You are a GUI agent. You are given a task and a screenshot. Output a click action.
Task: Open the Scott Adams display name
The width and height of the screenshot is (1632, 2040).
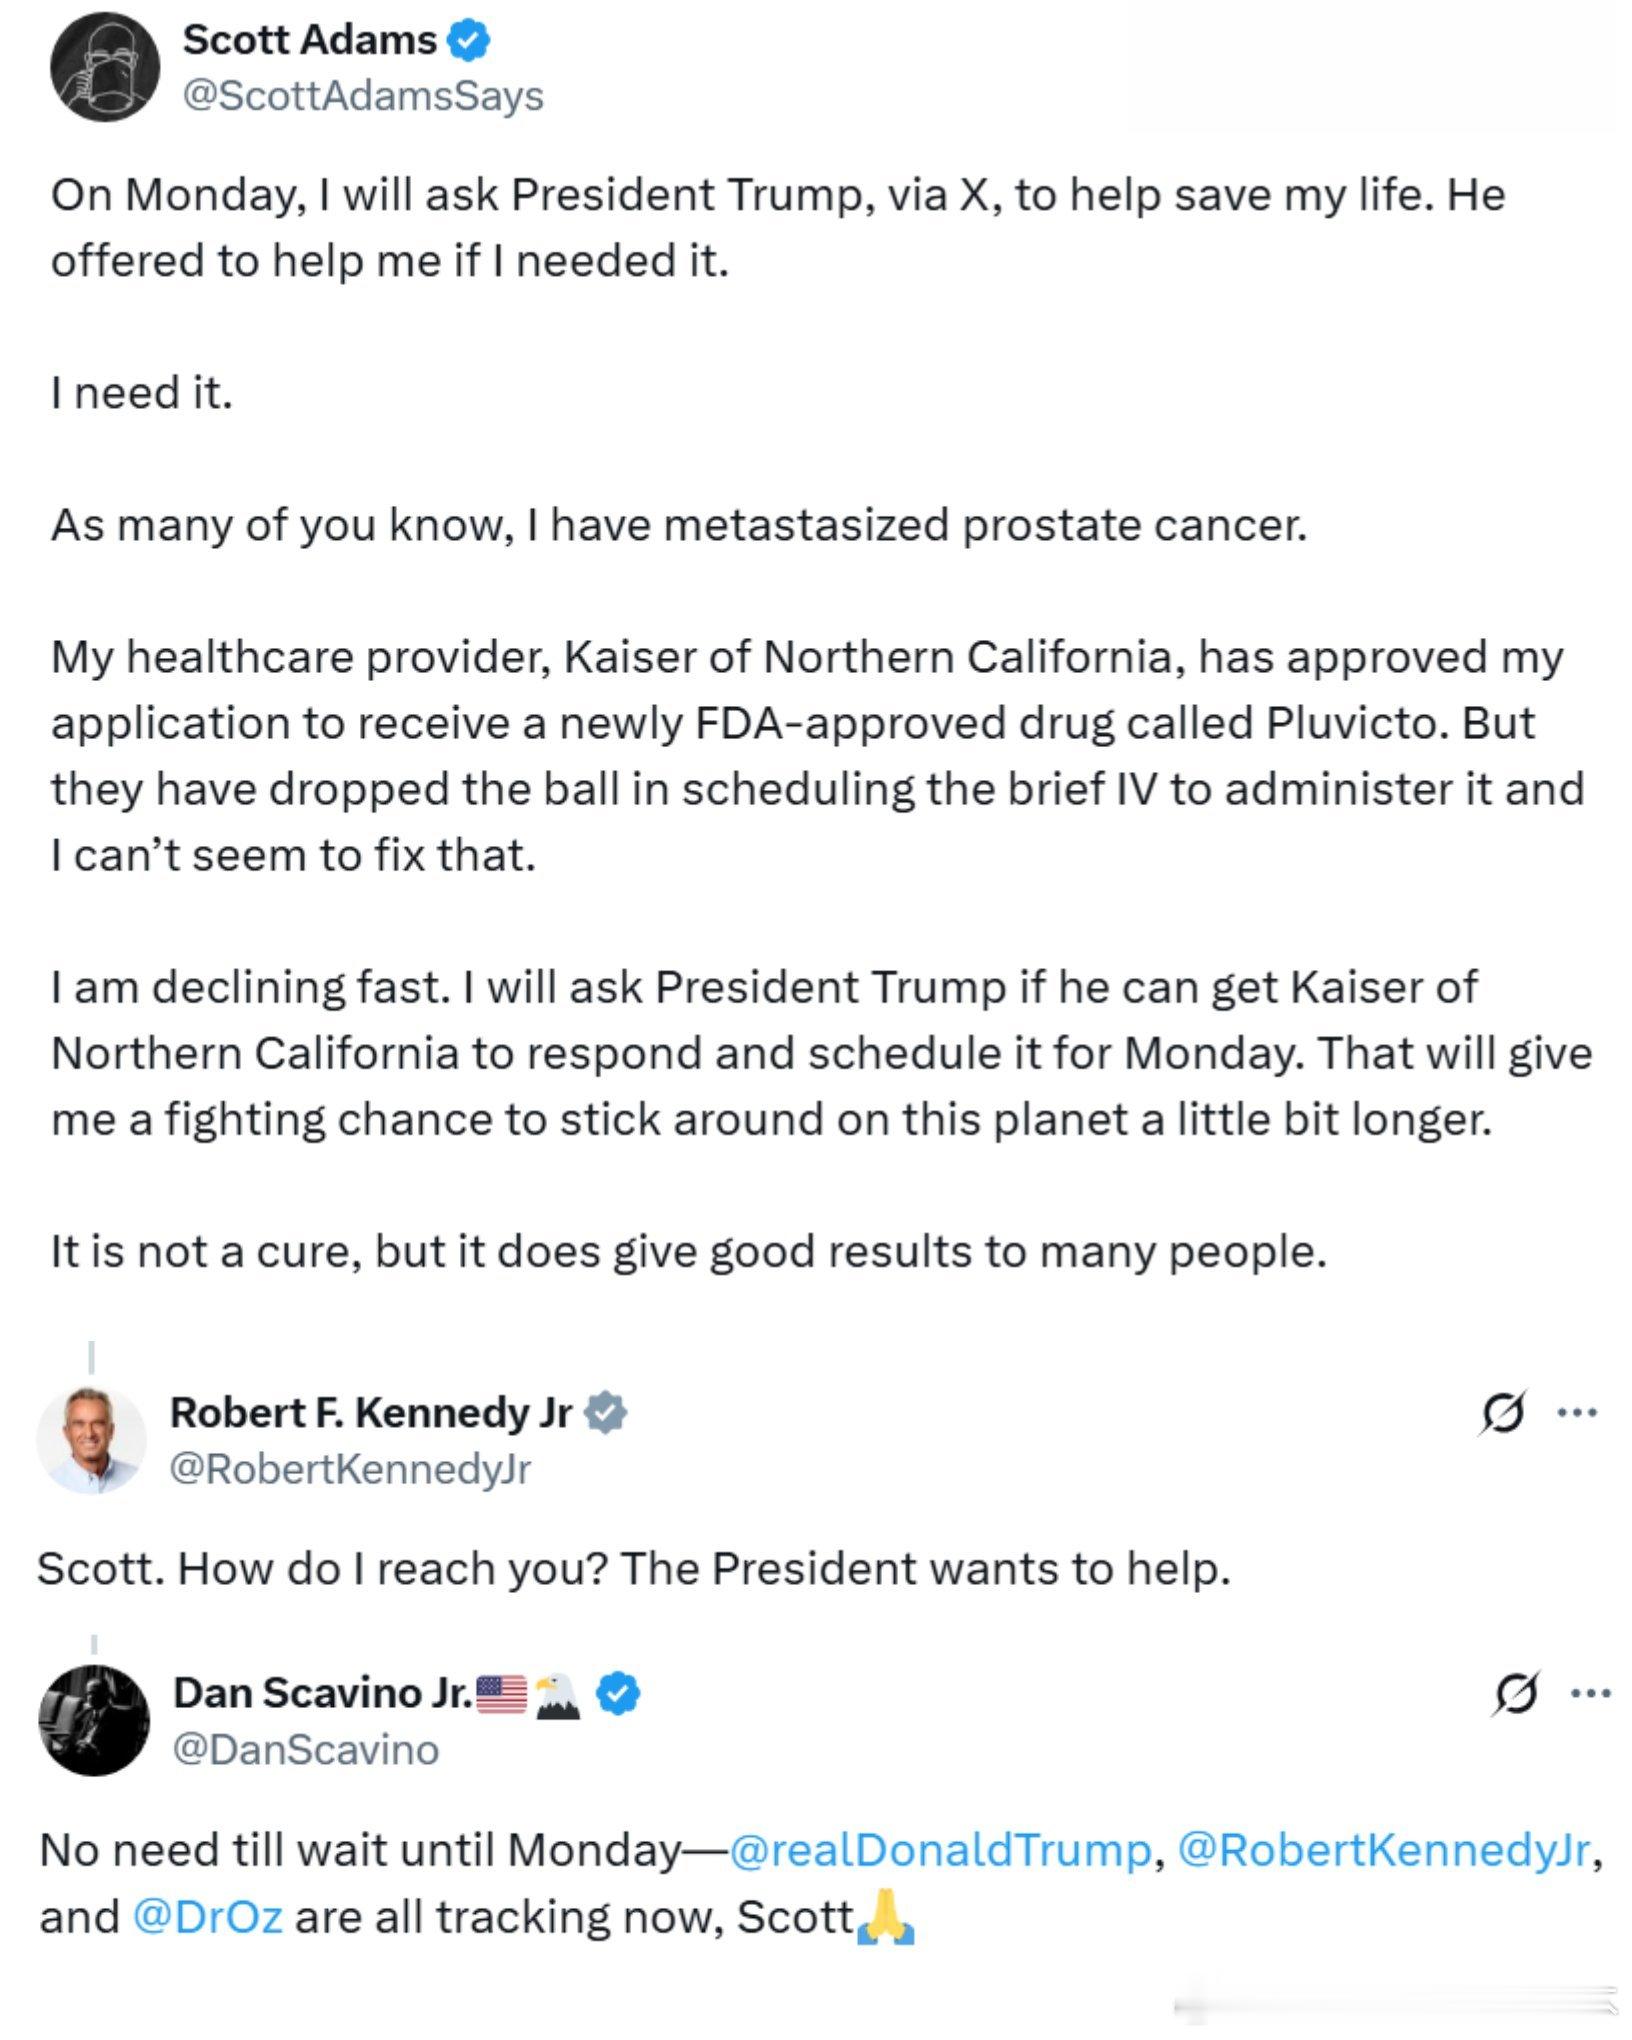point(309,40)
